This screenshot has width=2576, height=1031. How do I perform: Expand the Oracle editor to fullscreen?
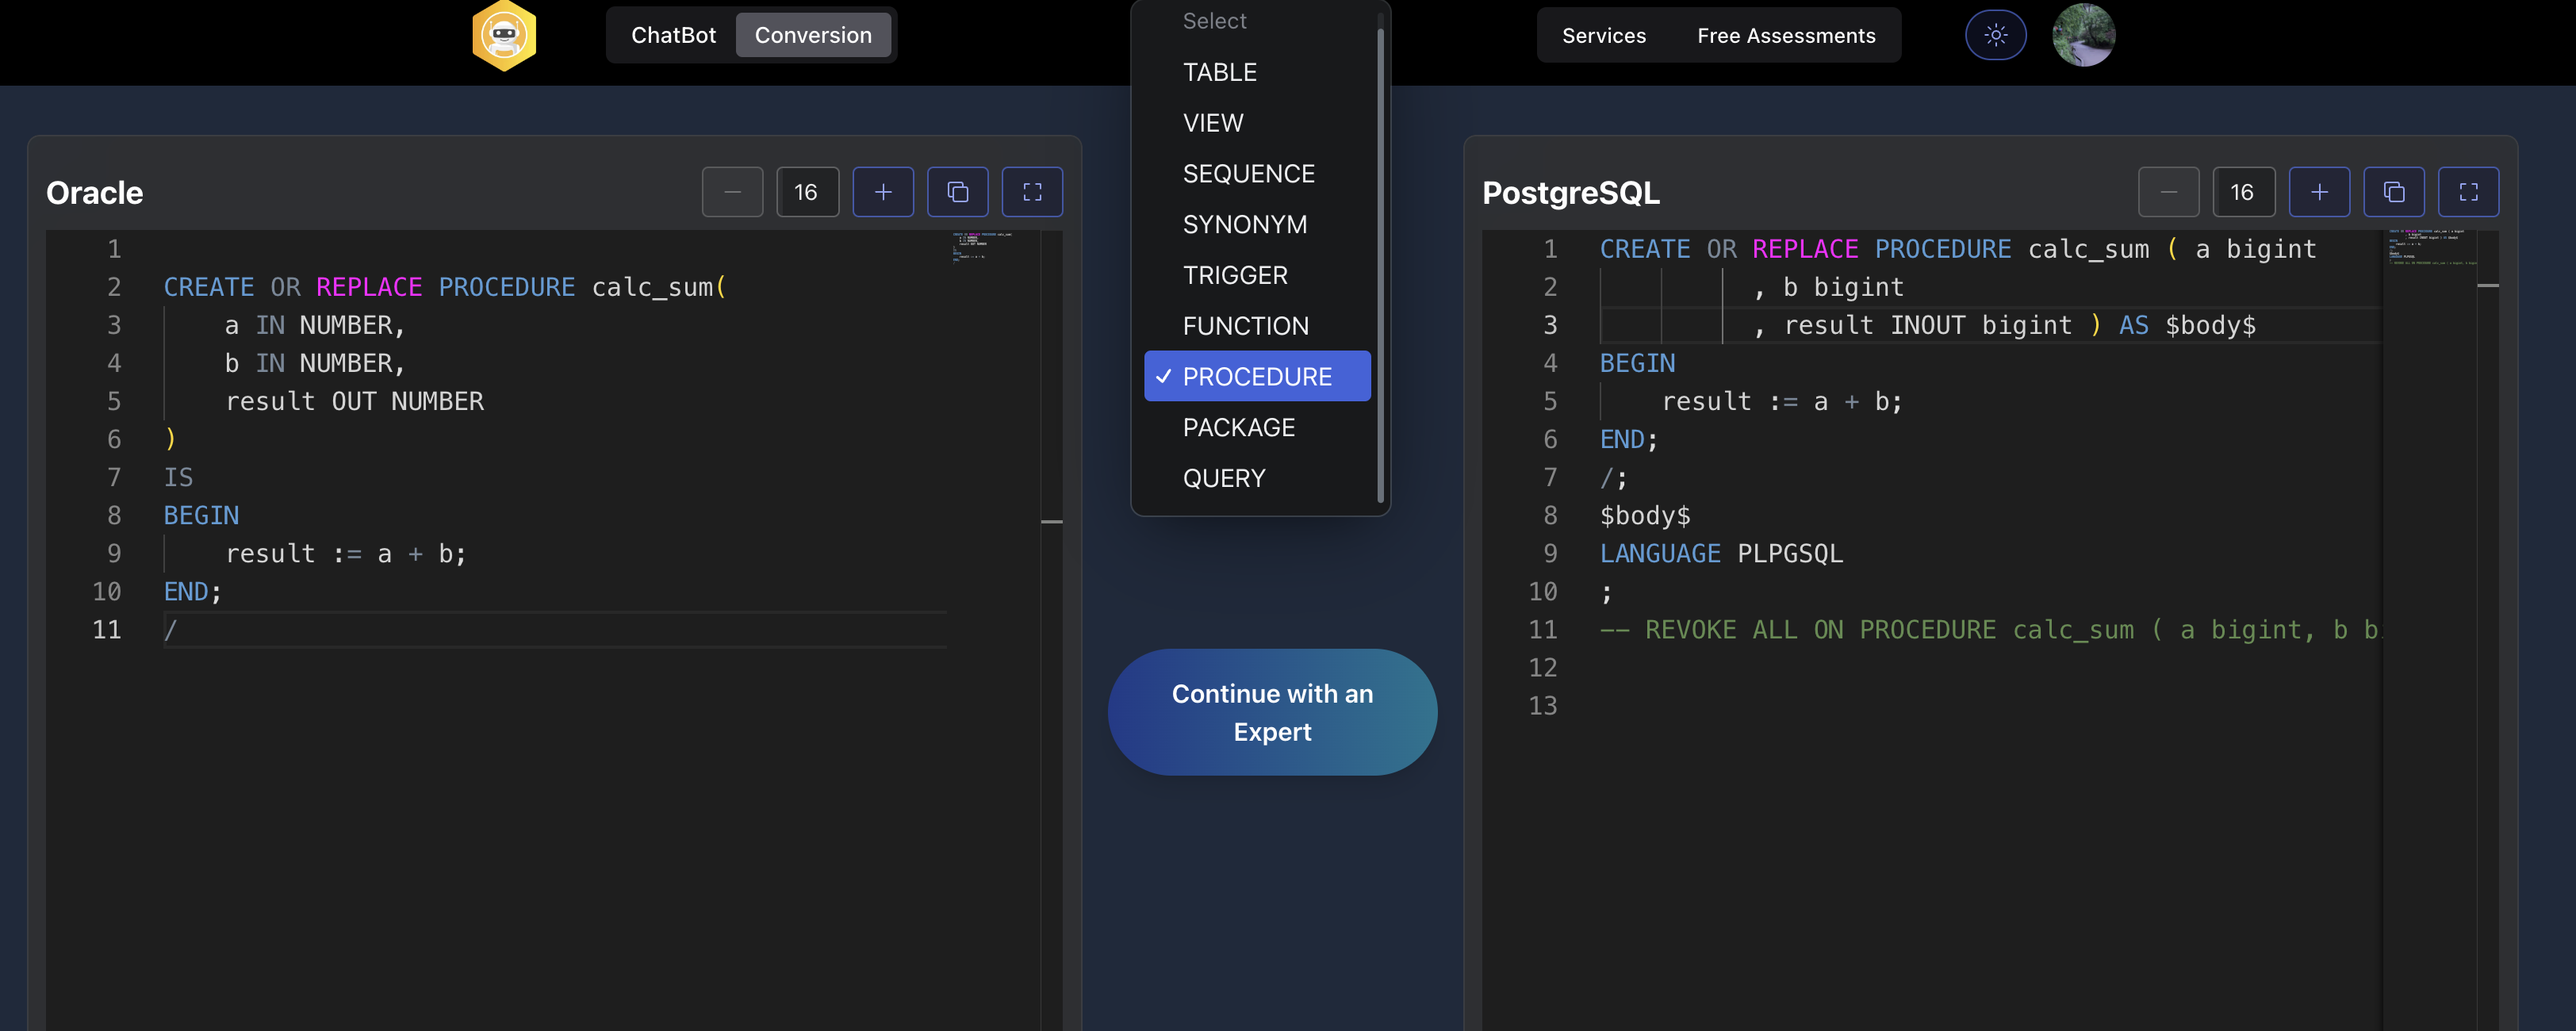(x=1032, y=192)
